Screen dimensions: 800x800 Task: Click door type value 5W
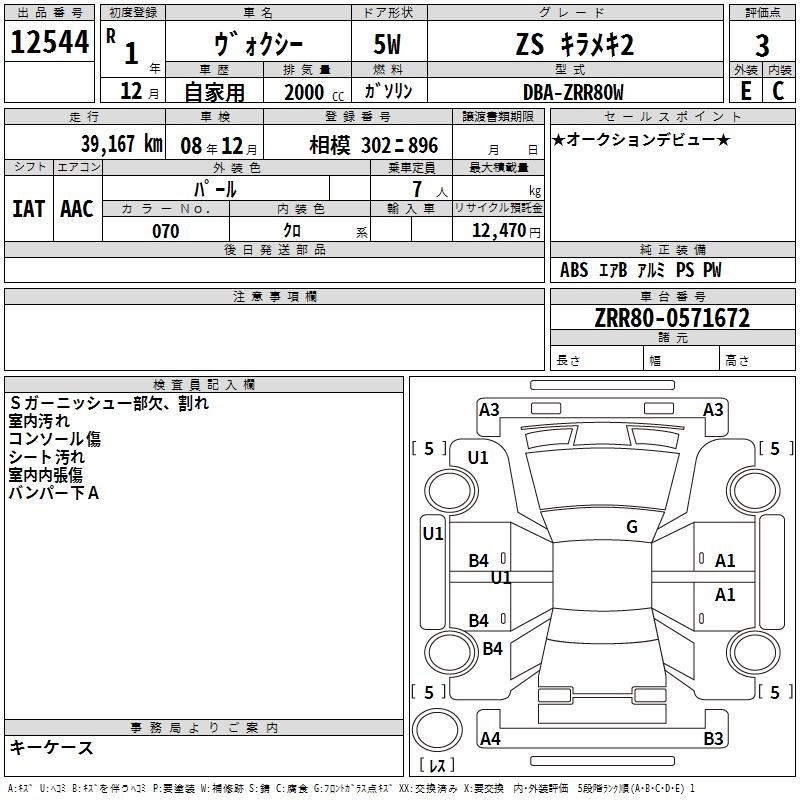click(387, 44)
